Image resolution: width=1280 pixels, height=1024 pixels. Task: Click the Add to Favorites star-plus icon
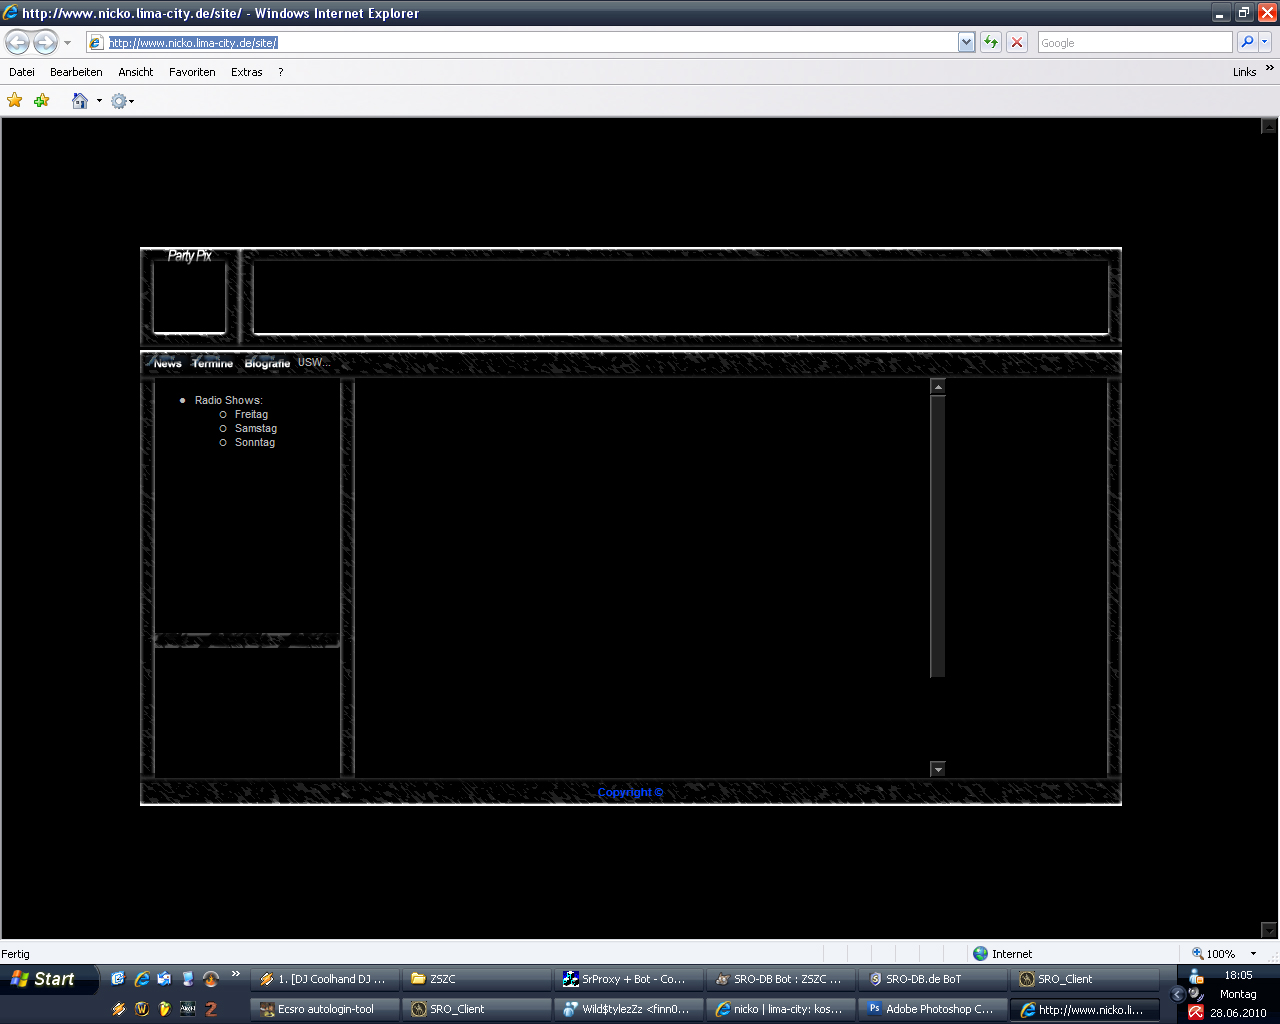(41, 100)
